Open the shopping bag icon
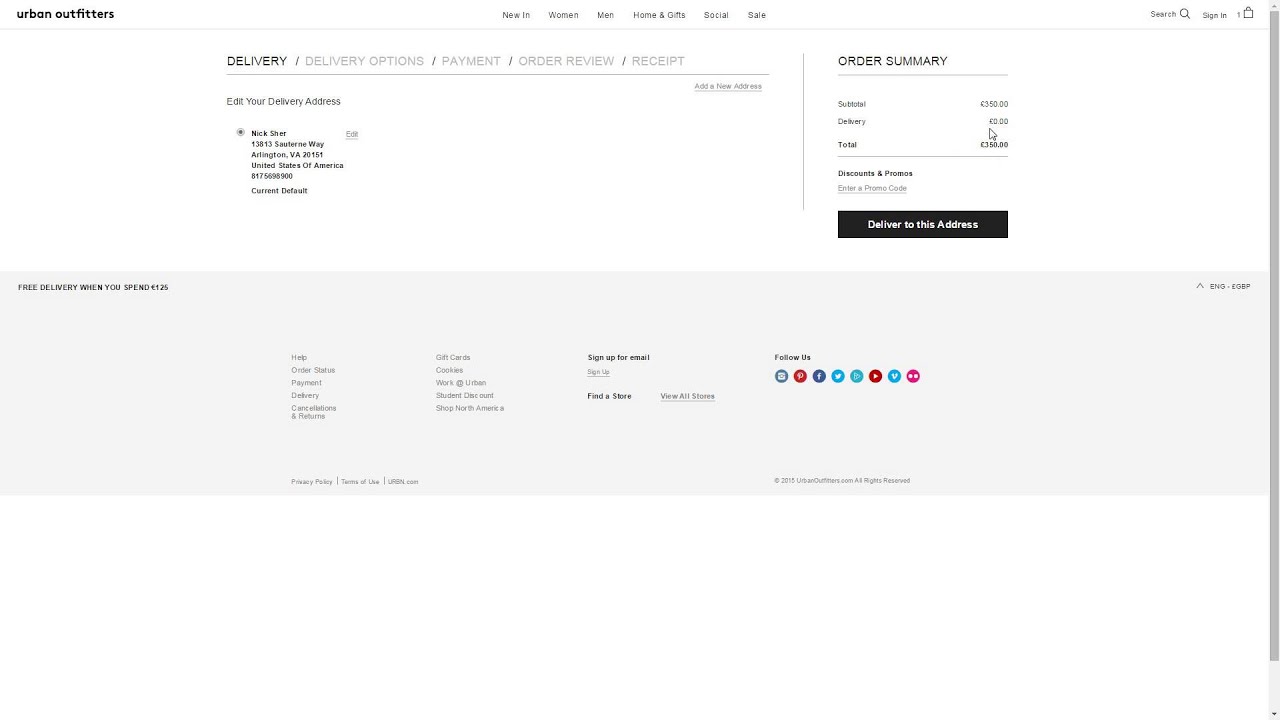Viewport: 1280px width, 720px height. click(1248, 13)
